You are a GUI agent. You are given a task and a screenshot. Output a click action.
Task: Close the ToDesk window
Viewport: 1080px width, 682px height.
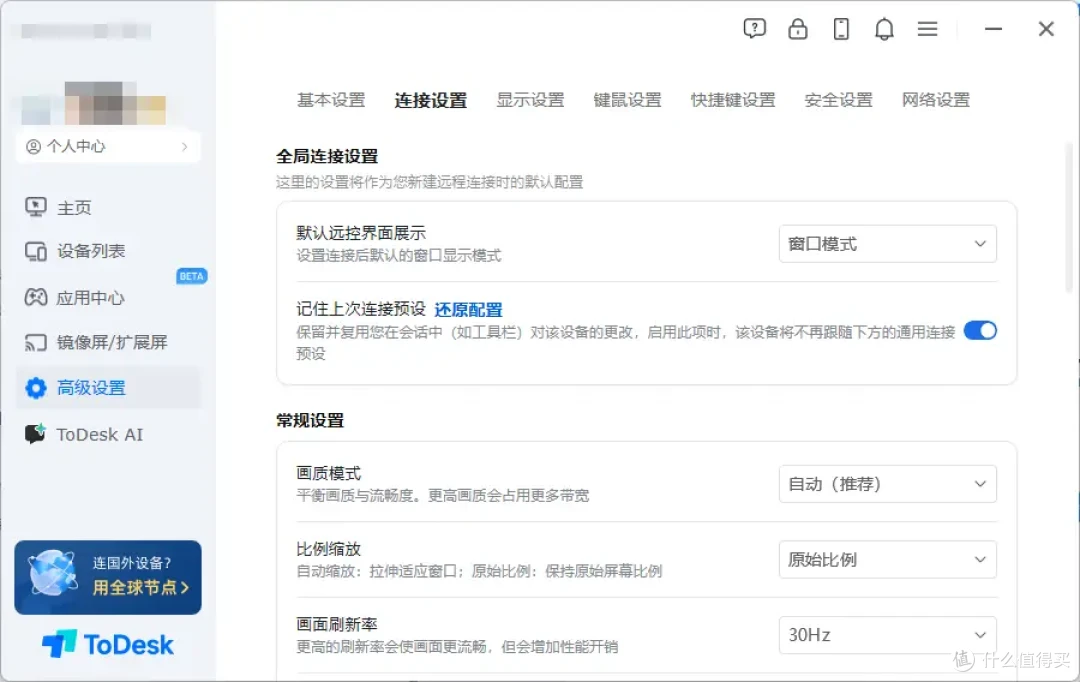tap(1046, 29)
